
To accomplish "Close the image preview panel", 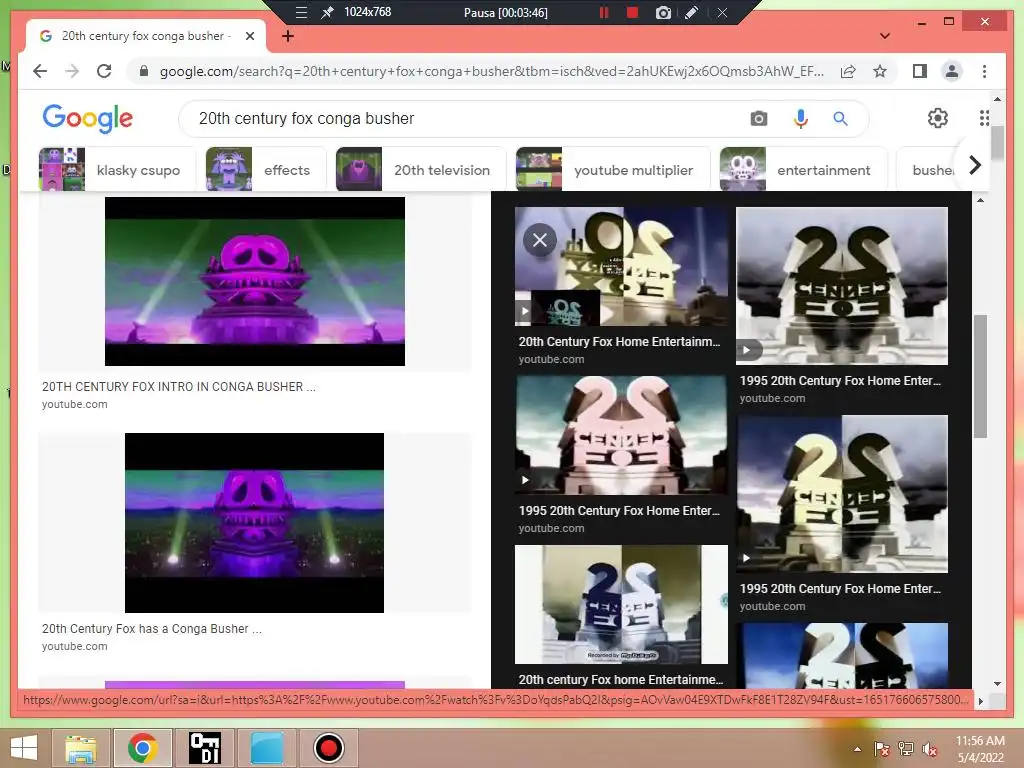I will 539,240.
